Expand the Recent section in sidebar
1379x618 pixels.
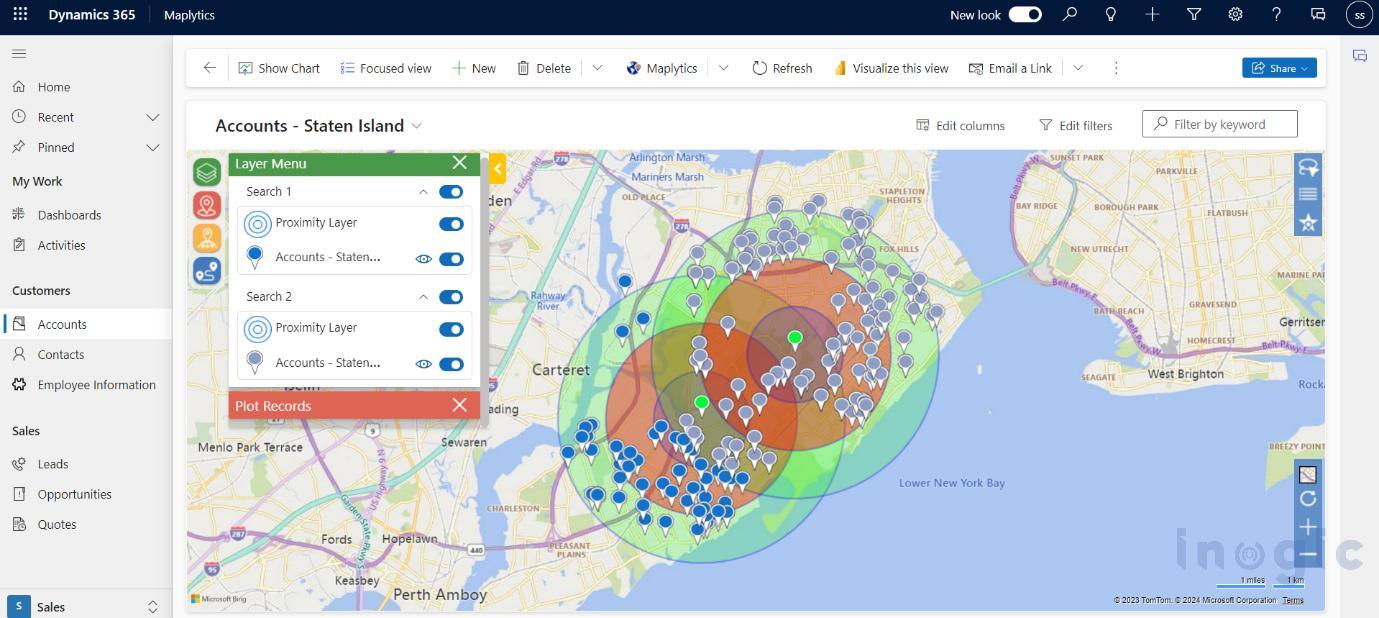point(152,117)
